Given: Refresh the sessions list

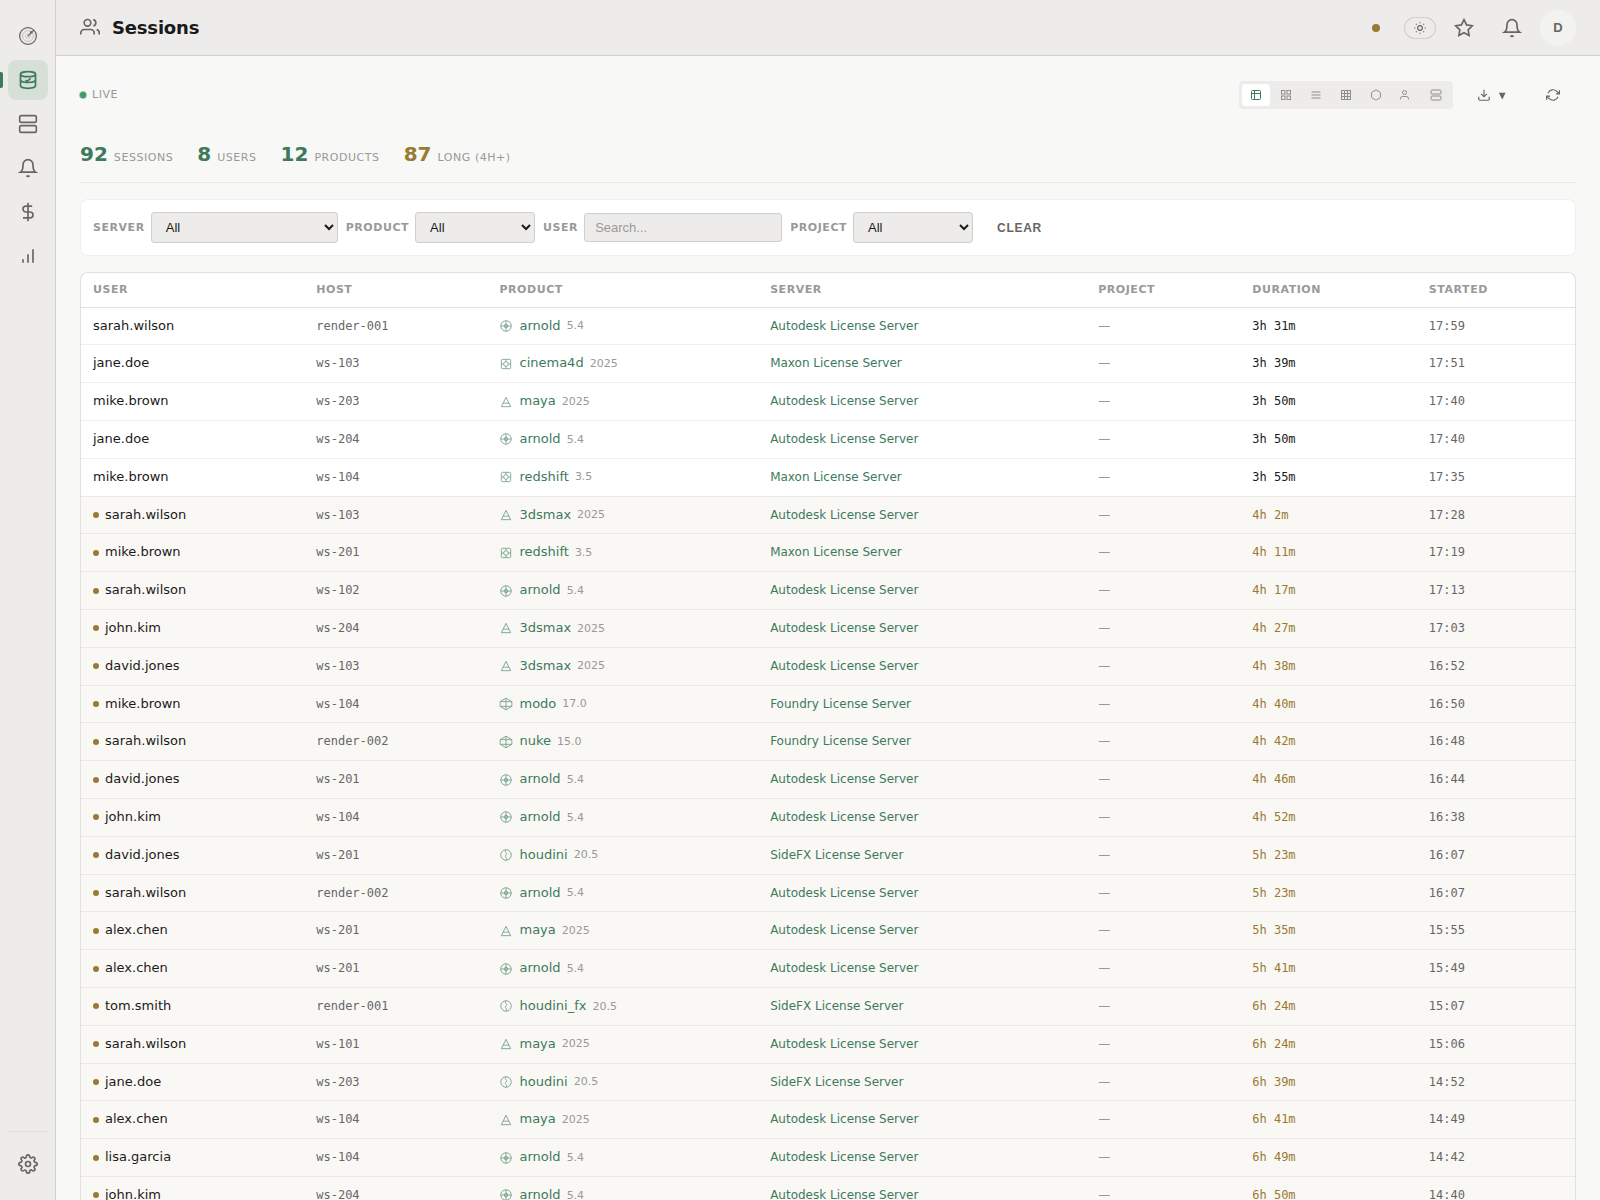Looking at the screenshot, I should 1553,95.
